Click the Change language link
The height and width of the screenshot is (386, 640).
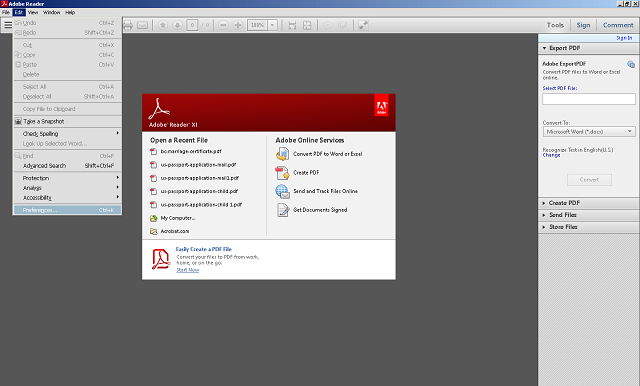pyautogui.click(x=551, y=155)
